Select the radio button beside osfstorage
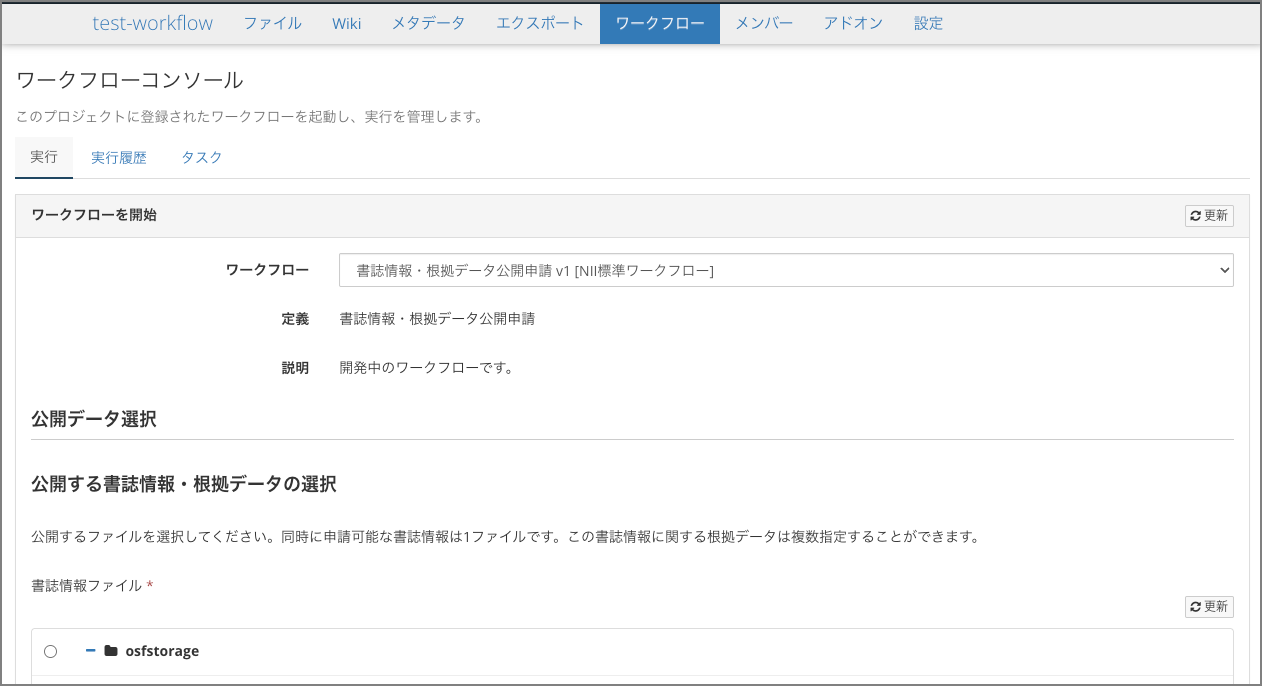Screen dimensions: 1262x686 click(50, 651)
